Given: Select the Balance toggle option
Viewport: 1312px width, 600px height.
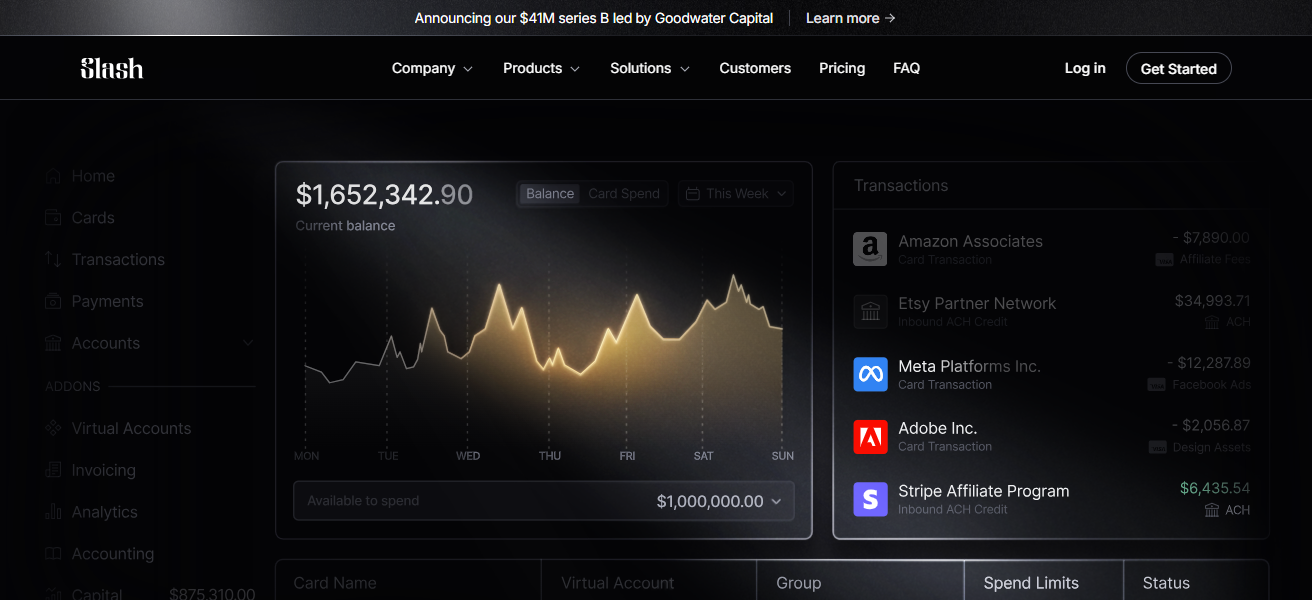Looking at the screenshot, I should pos(550,194).
